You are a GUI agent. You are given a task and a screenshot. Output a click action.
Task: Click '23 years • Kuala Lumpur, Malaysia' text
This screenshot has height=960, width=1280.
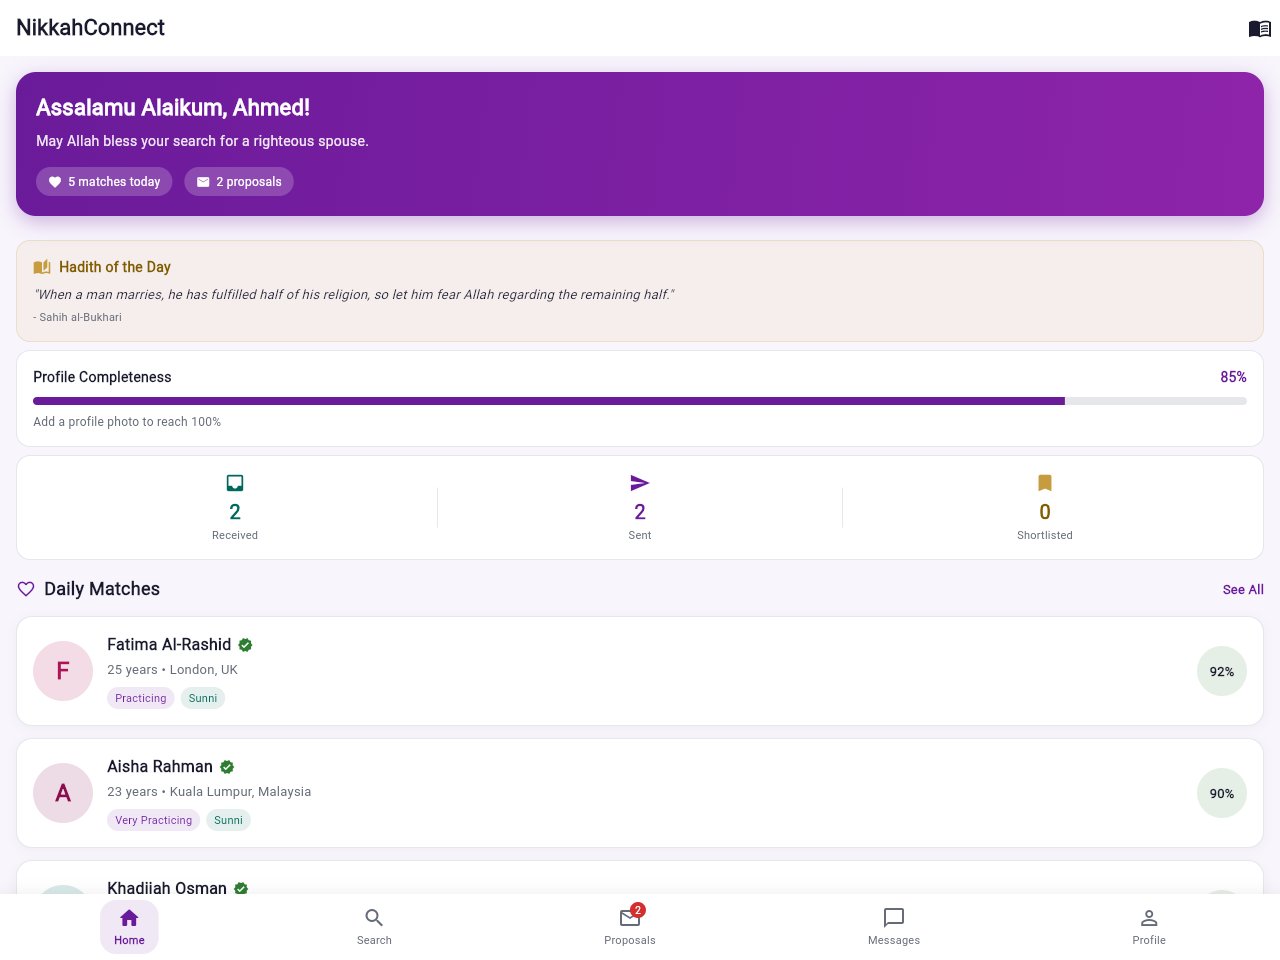pyautogui.click(x=209, y=792)
